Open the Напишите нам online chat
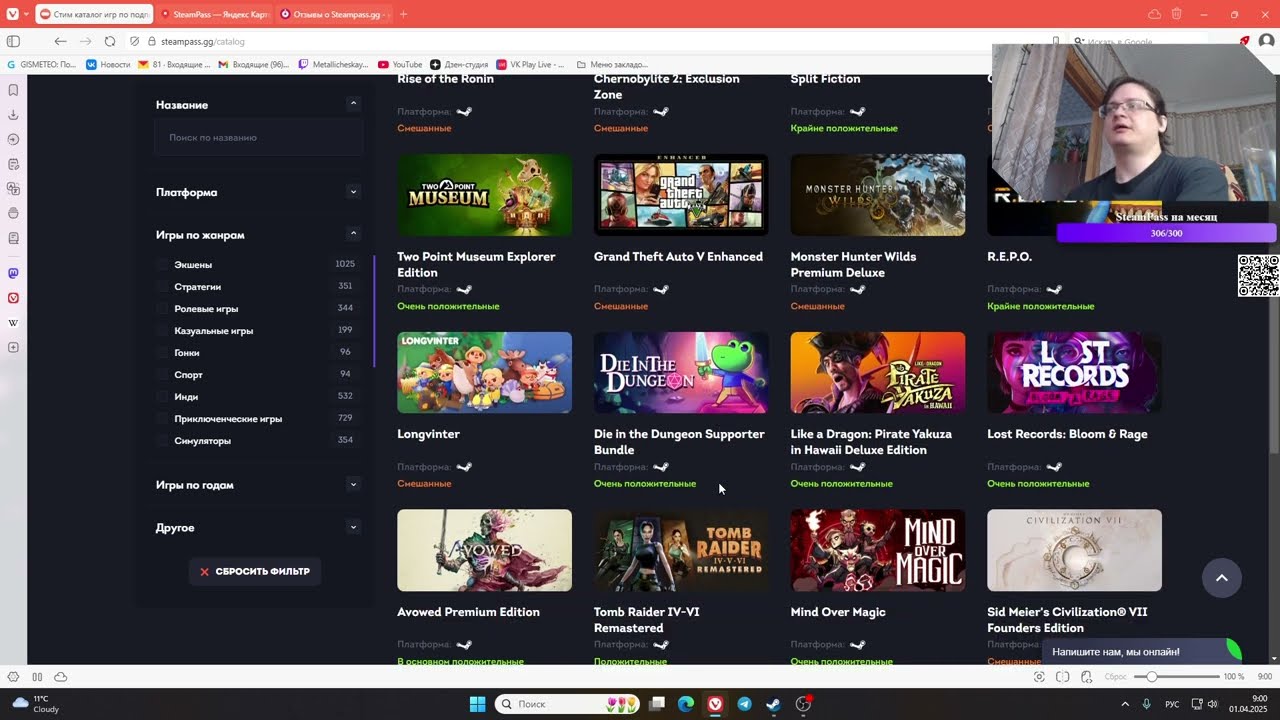This screenshot has width=1280, height=720. pos(1143,652)
